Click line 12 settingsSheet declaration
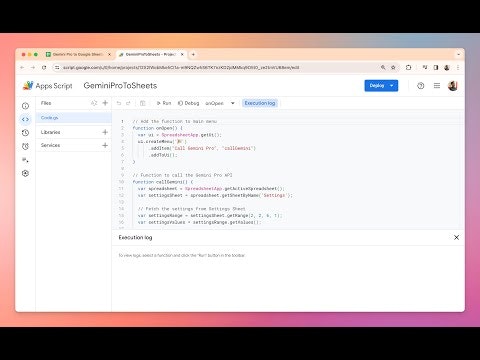 [x=215, y=195]
